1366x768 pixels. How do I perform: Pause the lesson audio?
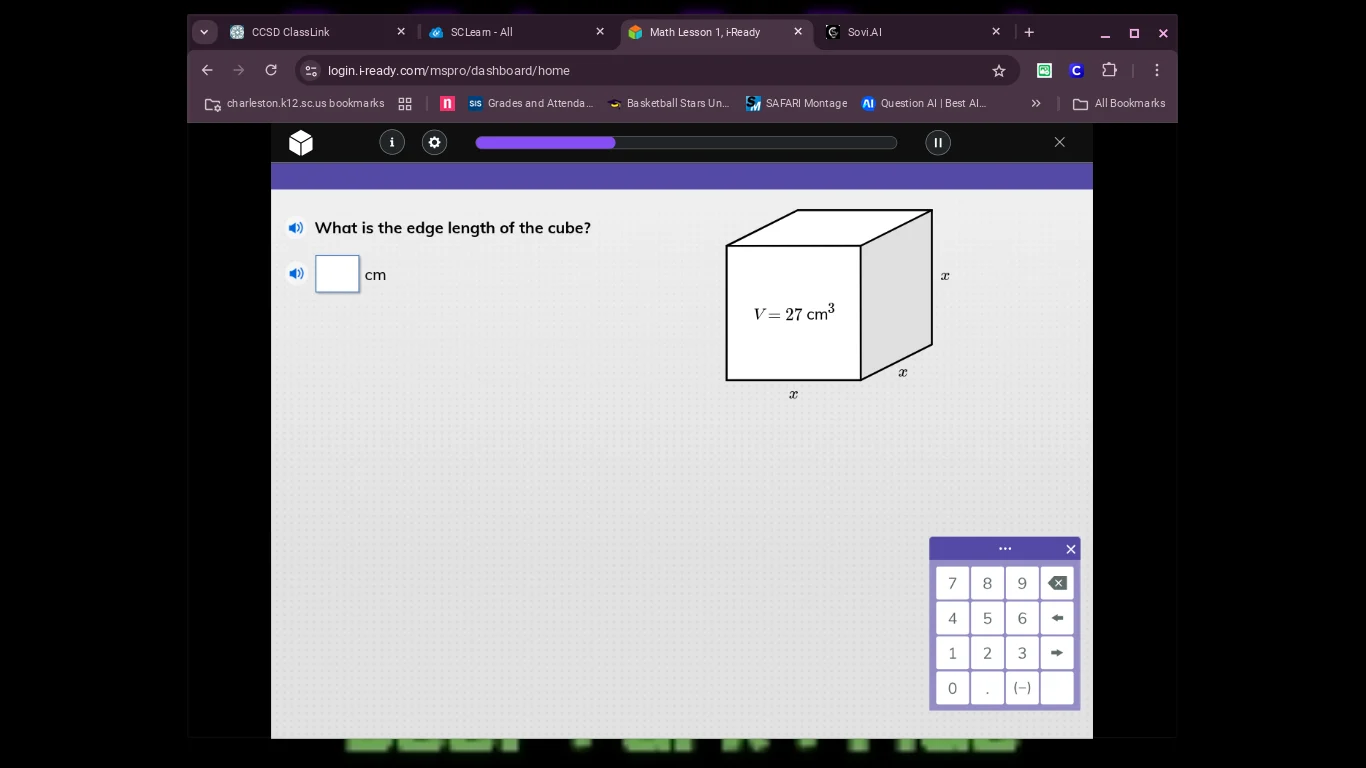point(937,142)
